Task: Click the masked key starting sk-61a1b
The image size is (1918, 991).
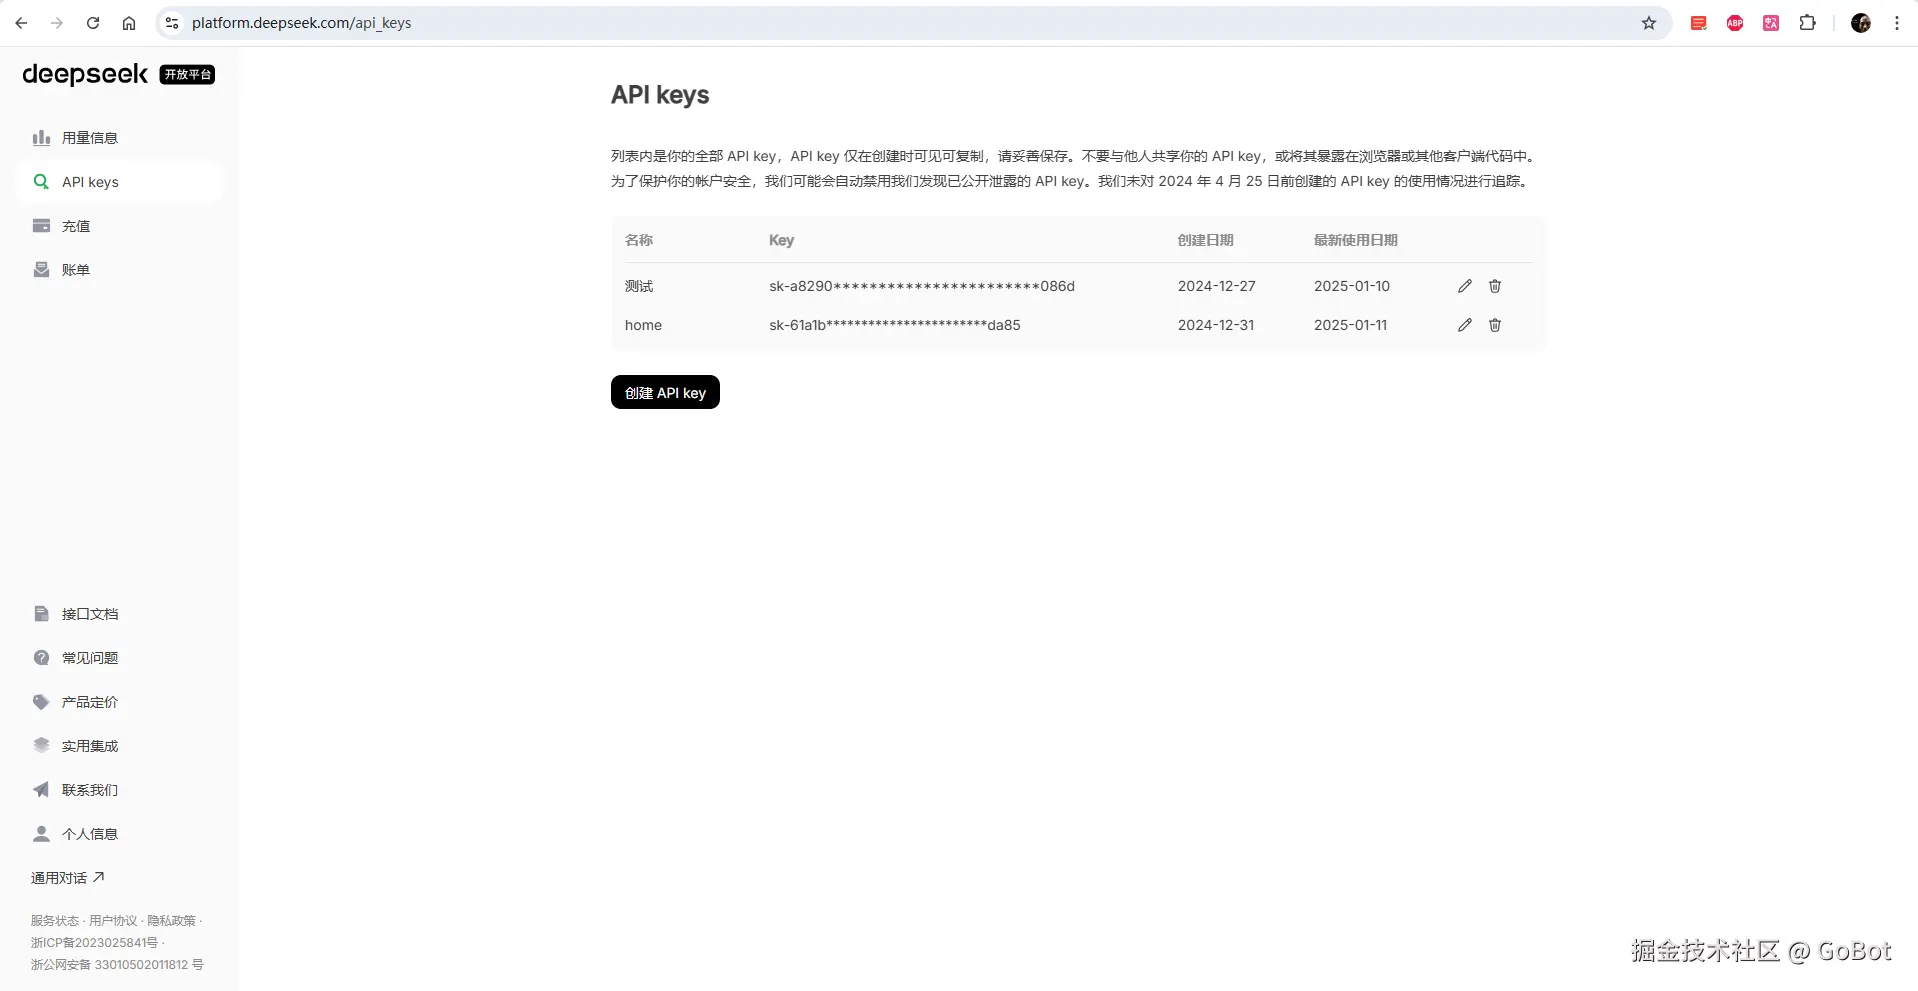Action: tap(895, 325)
